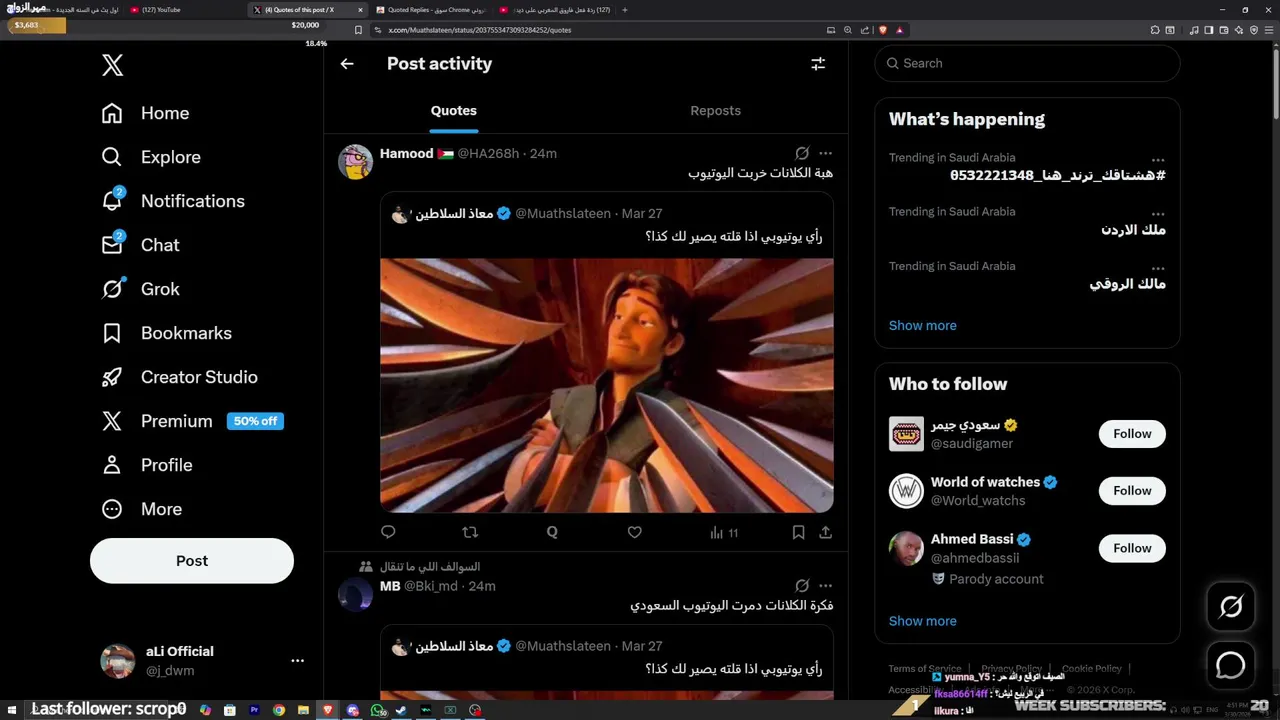Open the more options on Hamood's post
The height and width of the screenshot is (720, 1280).
(x=825, y=153)
